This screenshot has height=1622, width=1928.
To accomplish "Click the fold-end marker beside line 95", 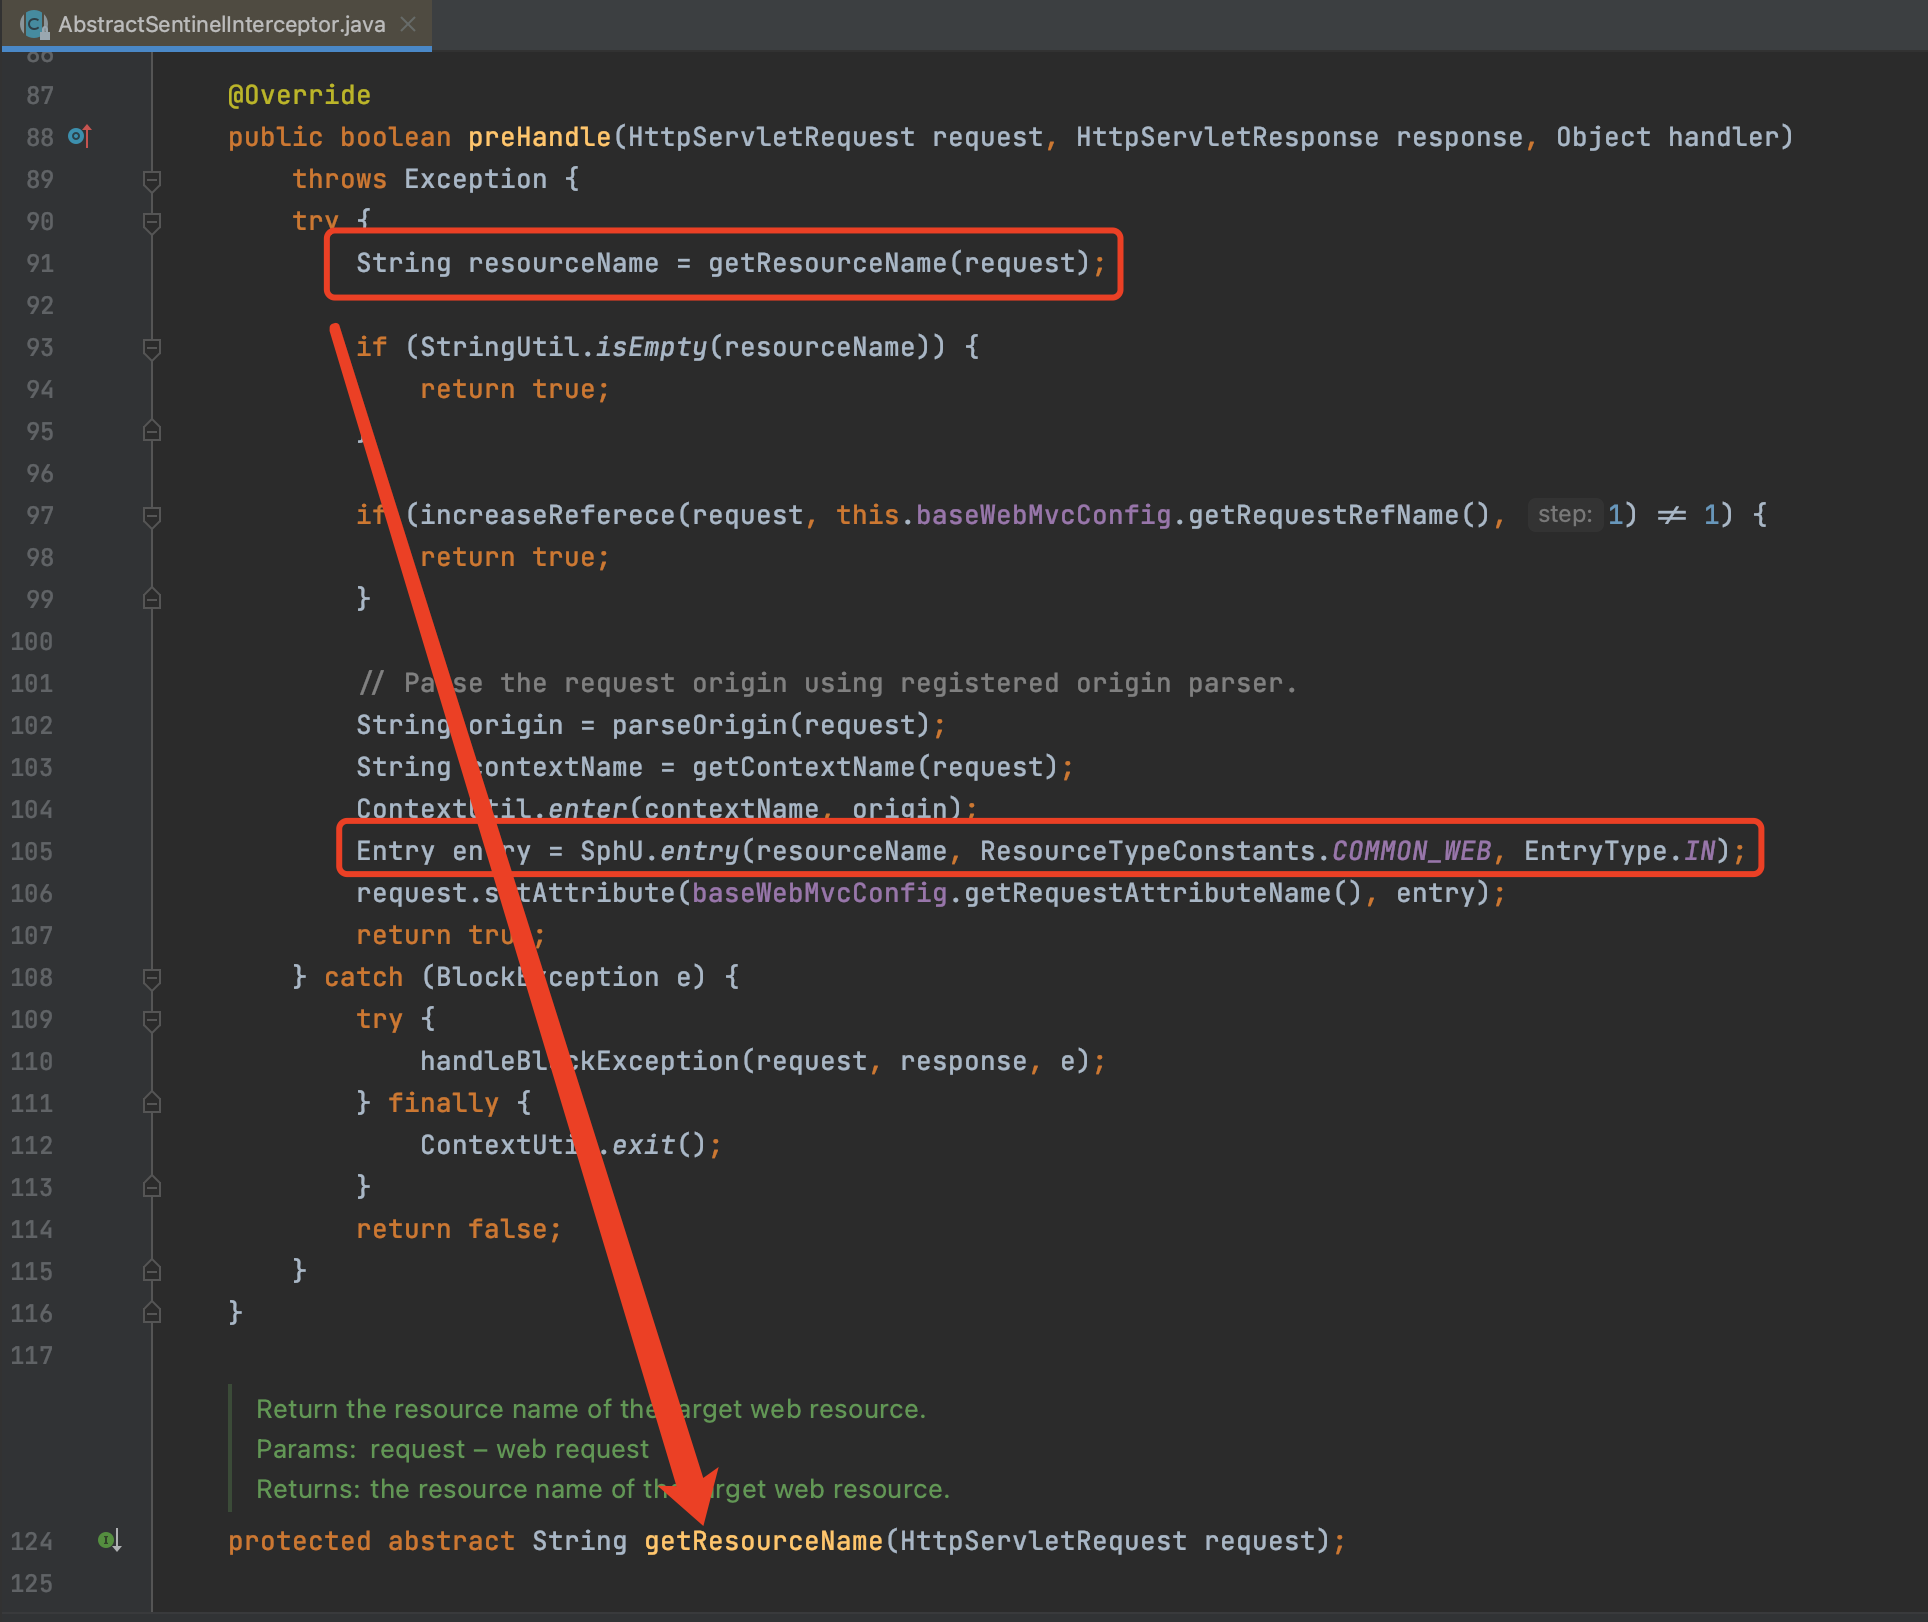I will (152, 431).
